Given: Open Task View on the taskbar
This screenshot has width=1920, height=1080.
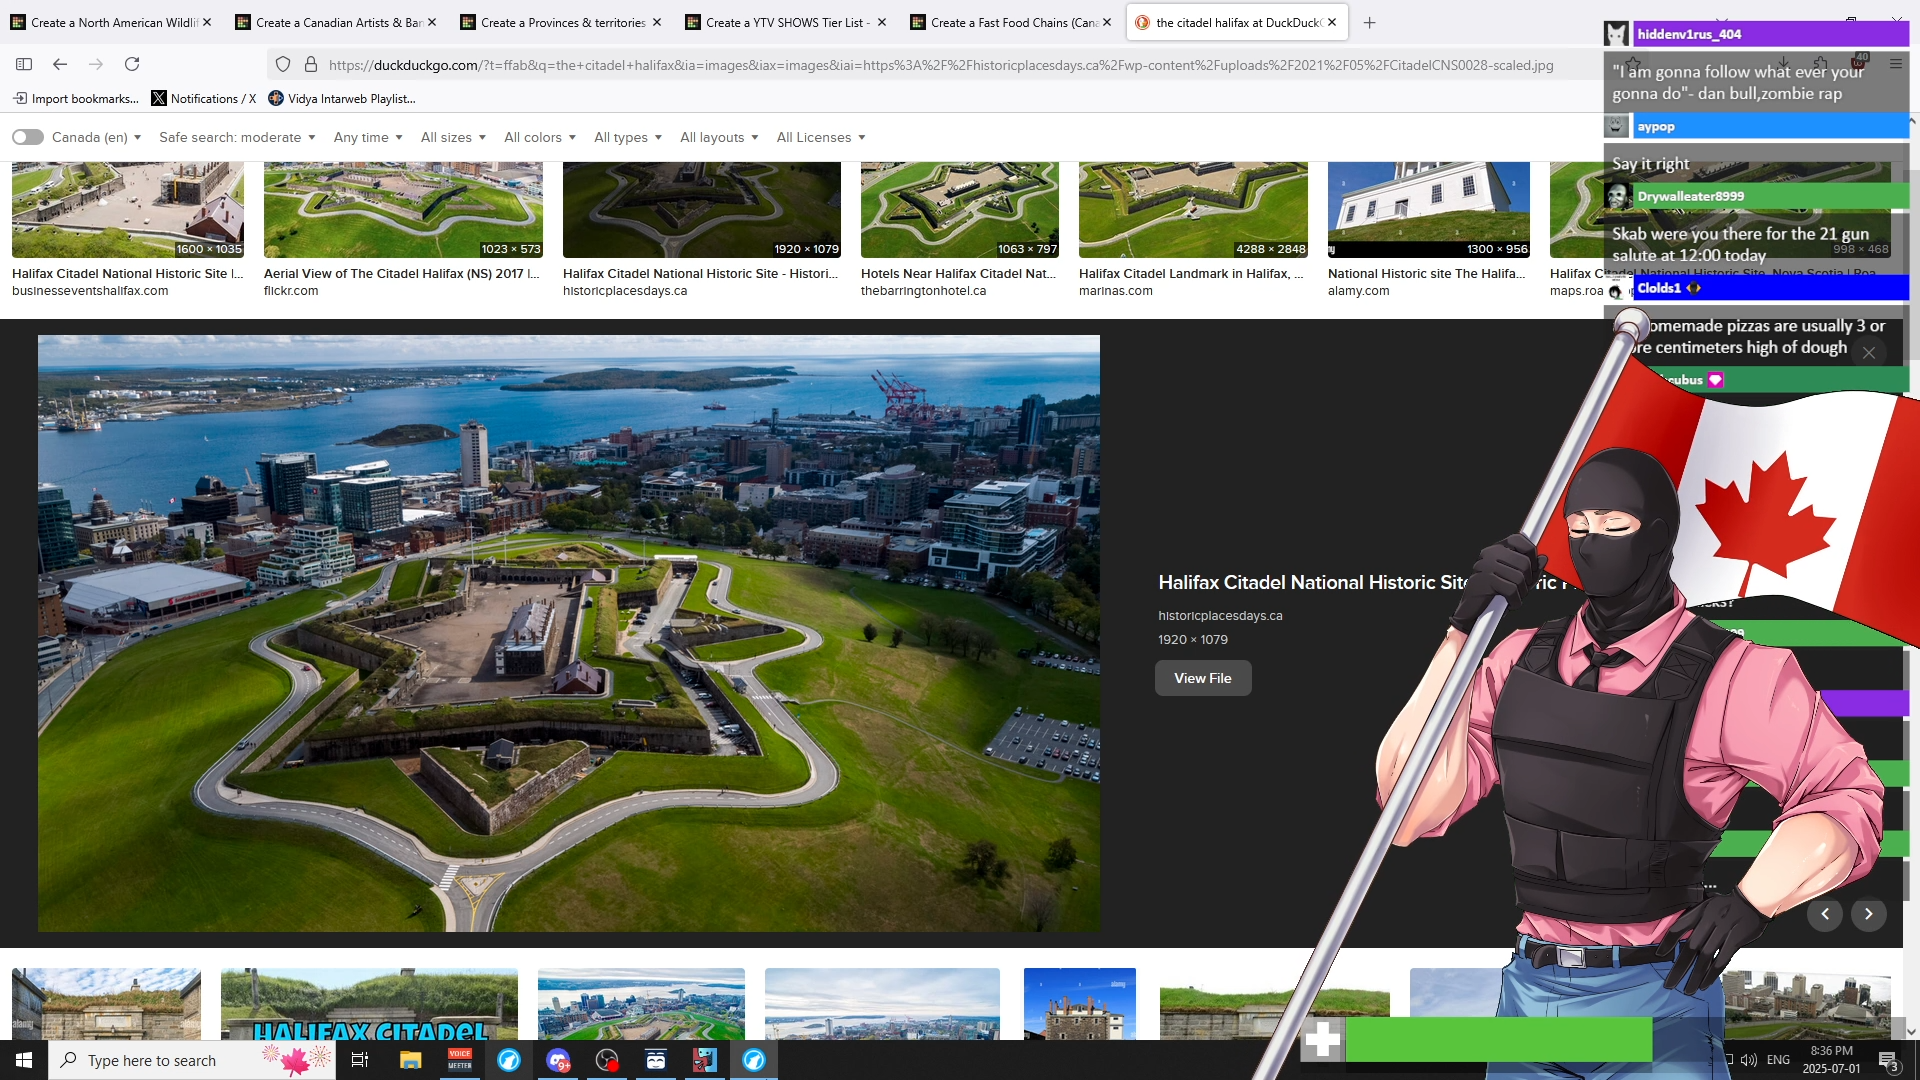Looking at the screenshot, I should pyautogui.click(x=360, y=1060).
